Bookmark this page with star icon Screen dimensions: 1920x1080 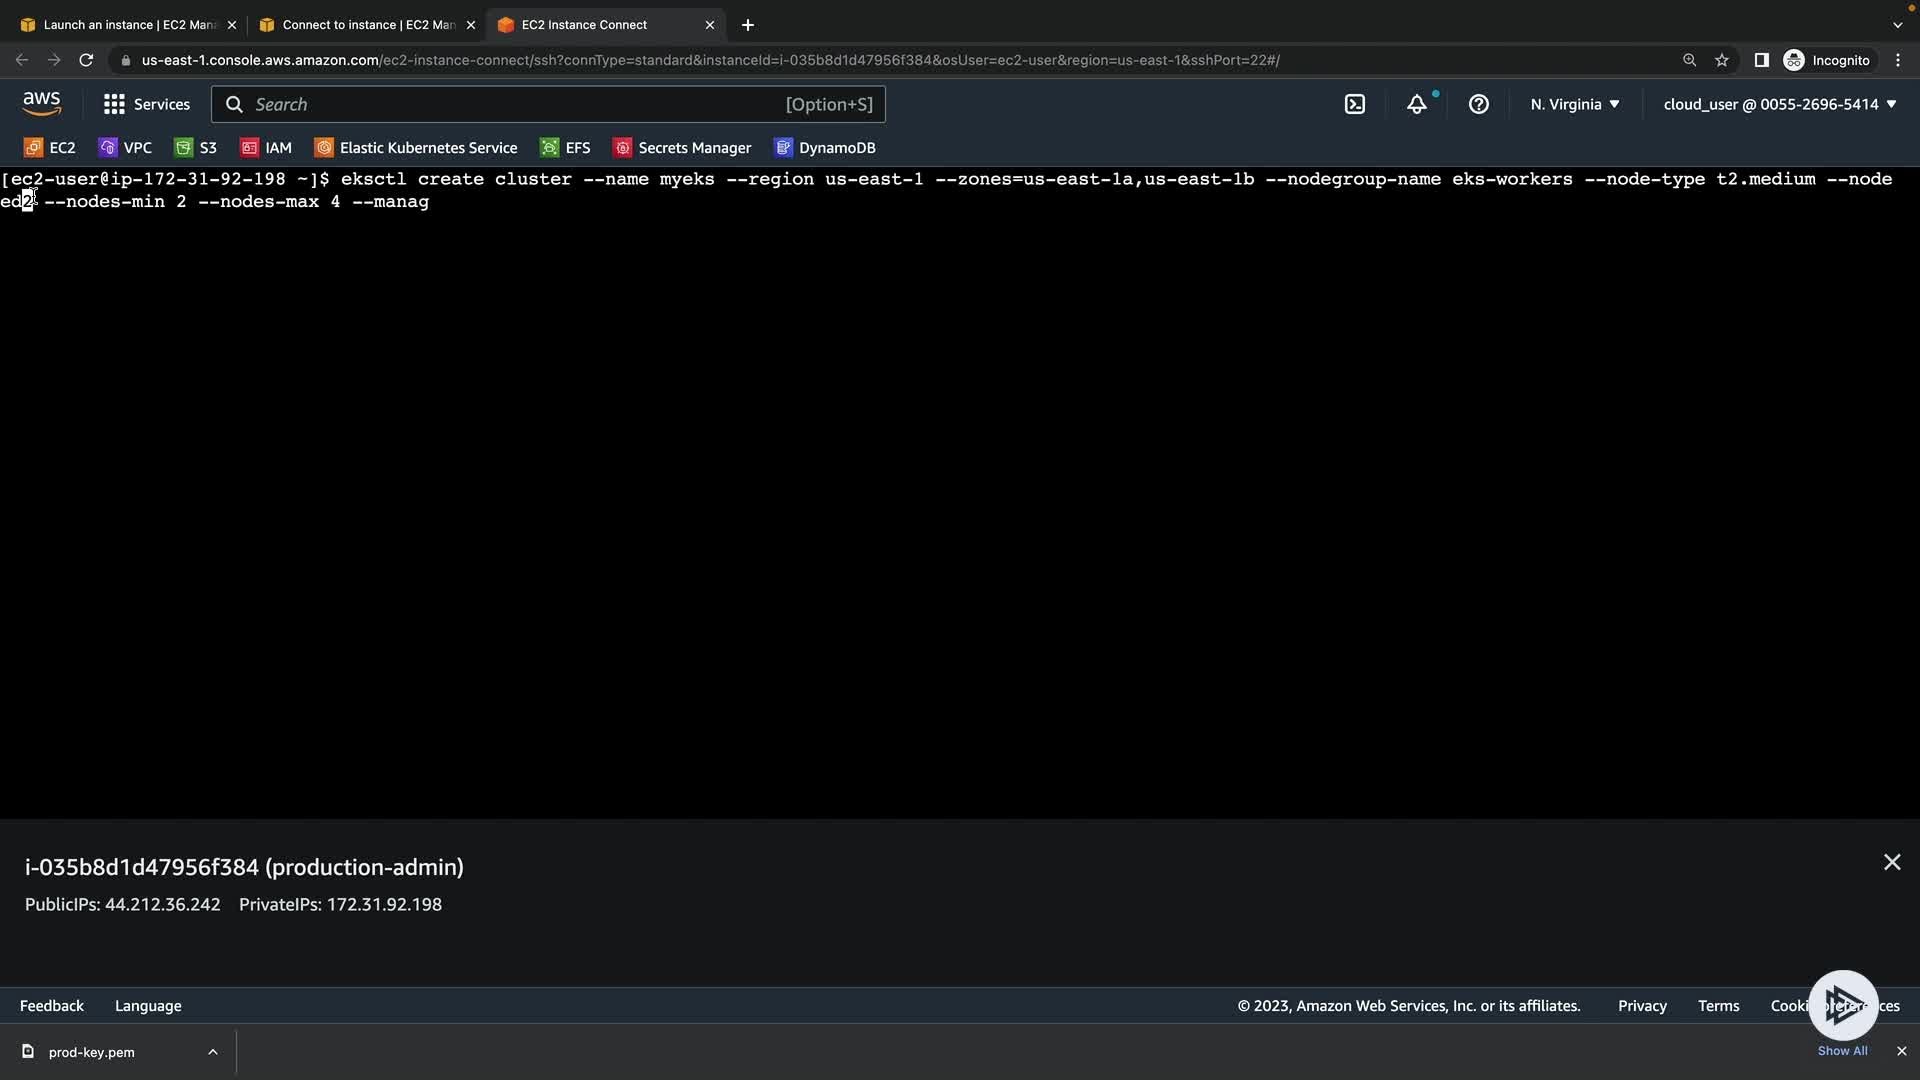[1722, 60]
